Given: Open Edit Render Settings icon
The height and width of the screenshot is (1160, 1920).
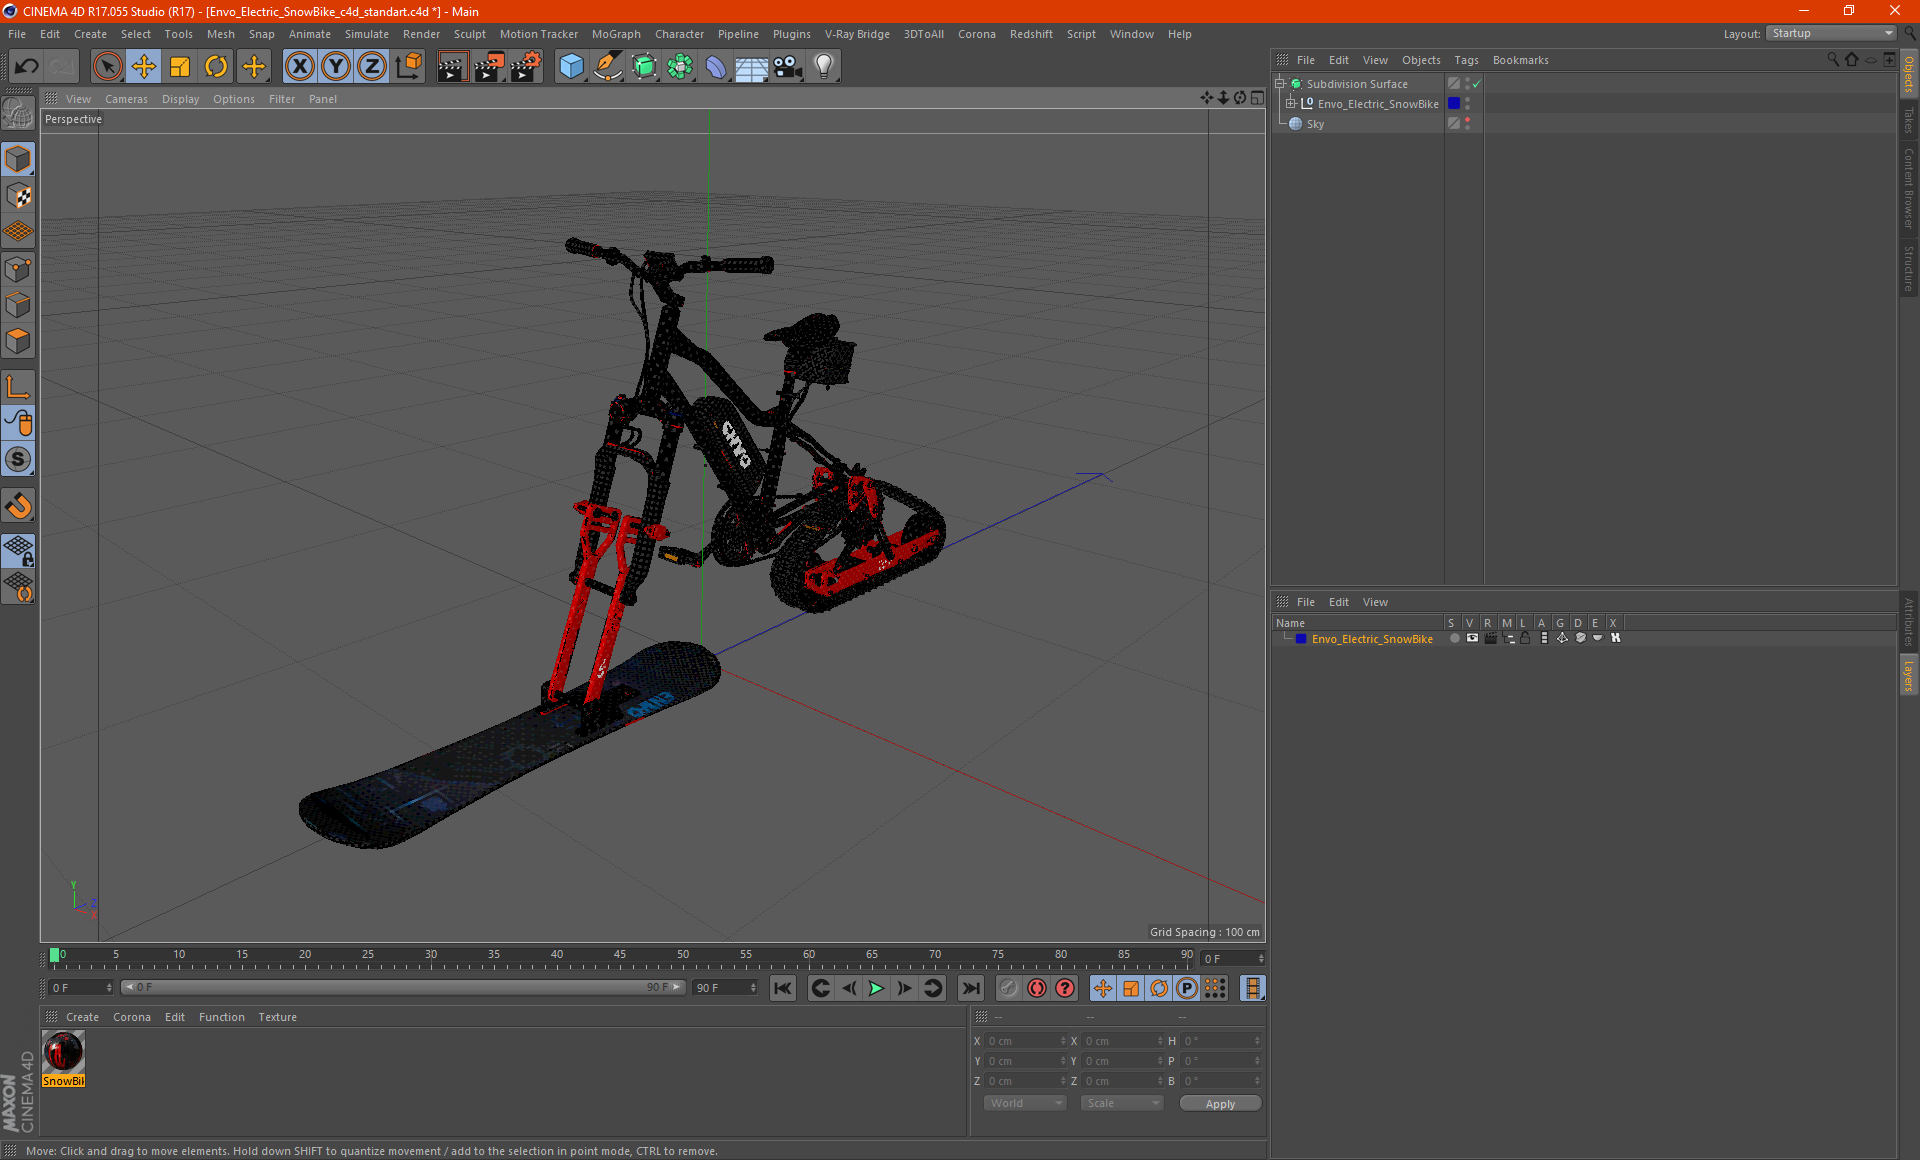Looking at the screenshot, I should click(526, 67).
